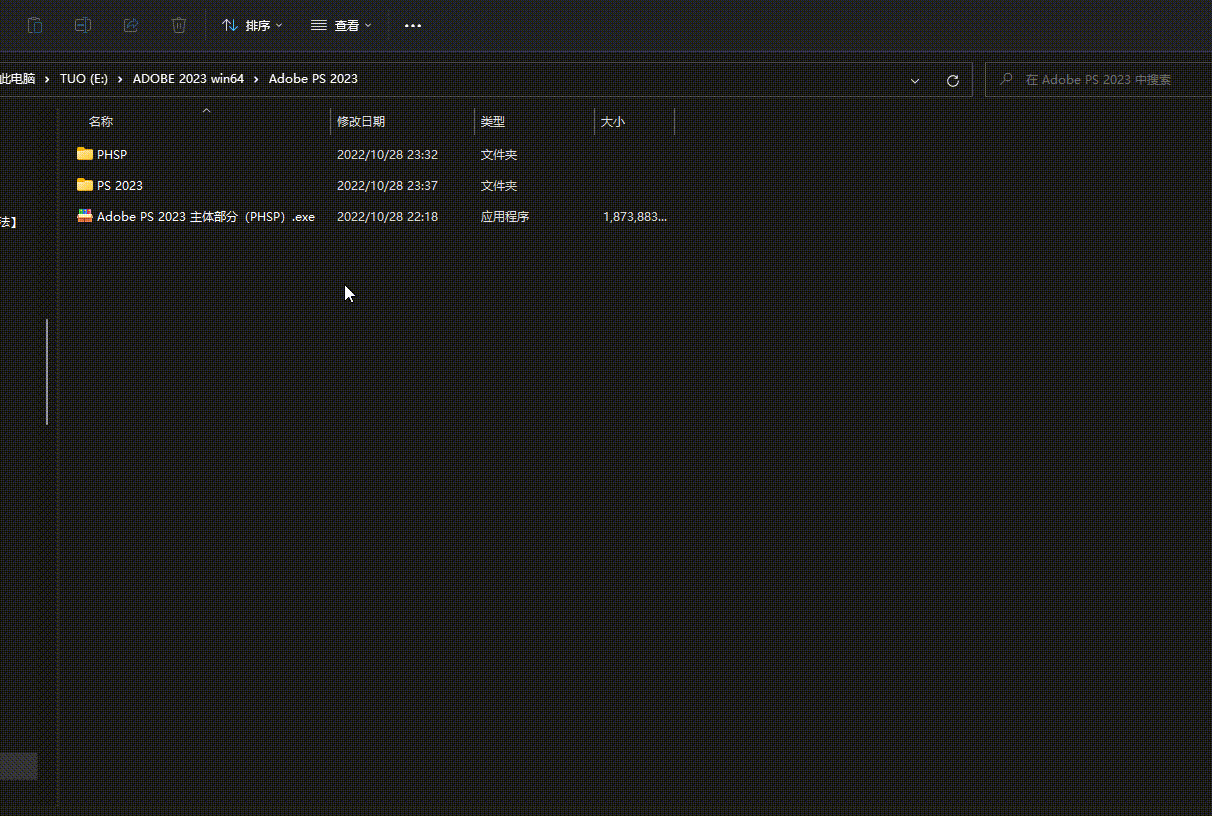Click TUO (E:) in the breadcrumb
The height and width of the screenshot is (816, 1212).
(84, 79)
